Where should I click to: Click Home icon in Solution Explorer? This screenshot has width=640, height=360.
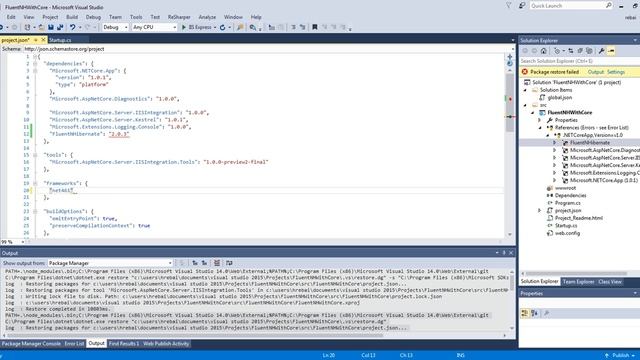click(544, 51)
